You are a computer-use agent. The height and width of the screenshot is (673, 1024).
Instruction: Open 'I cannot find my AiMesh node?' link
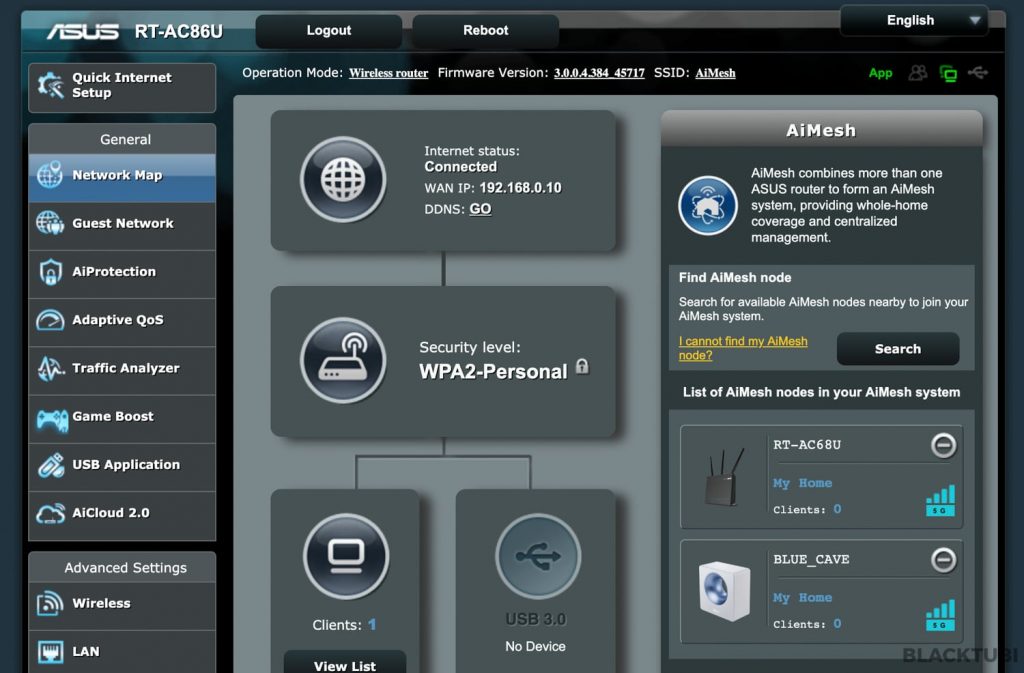click(x=743, y=348)
